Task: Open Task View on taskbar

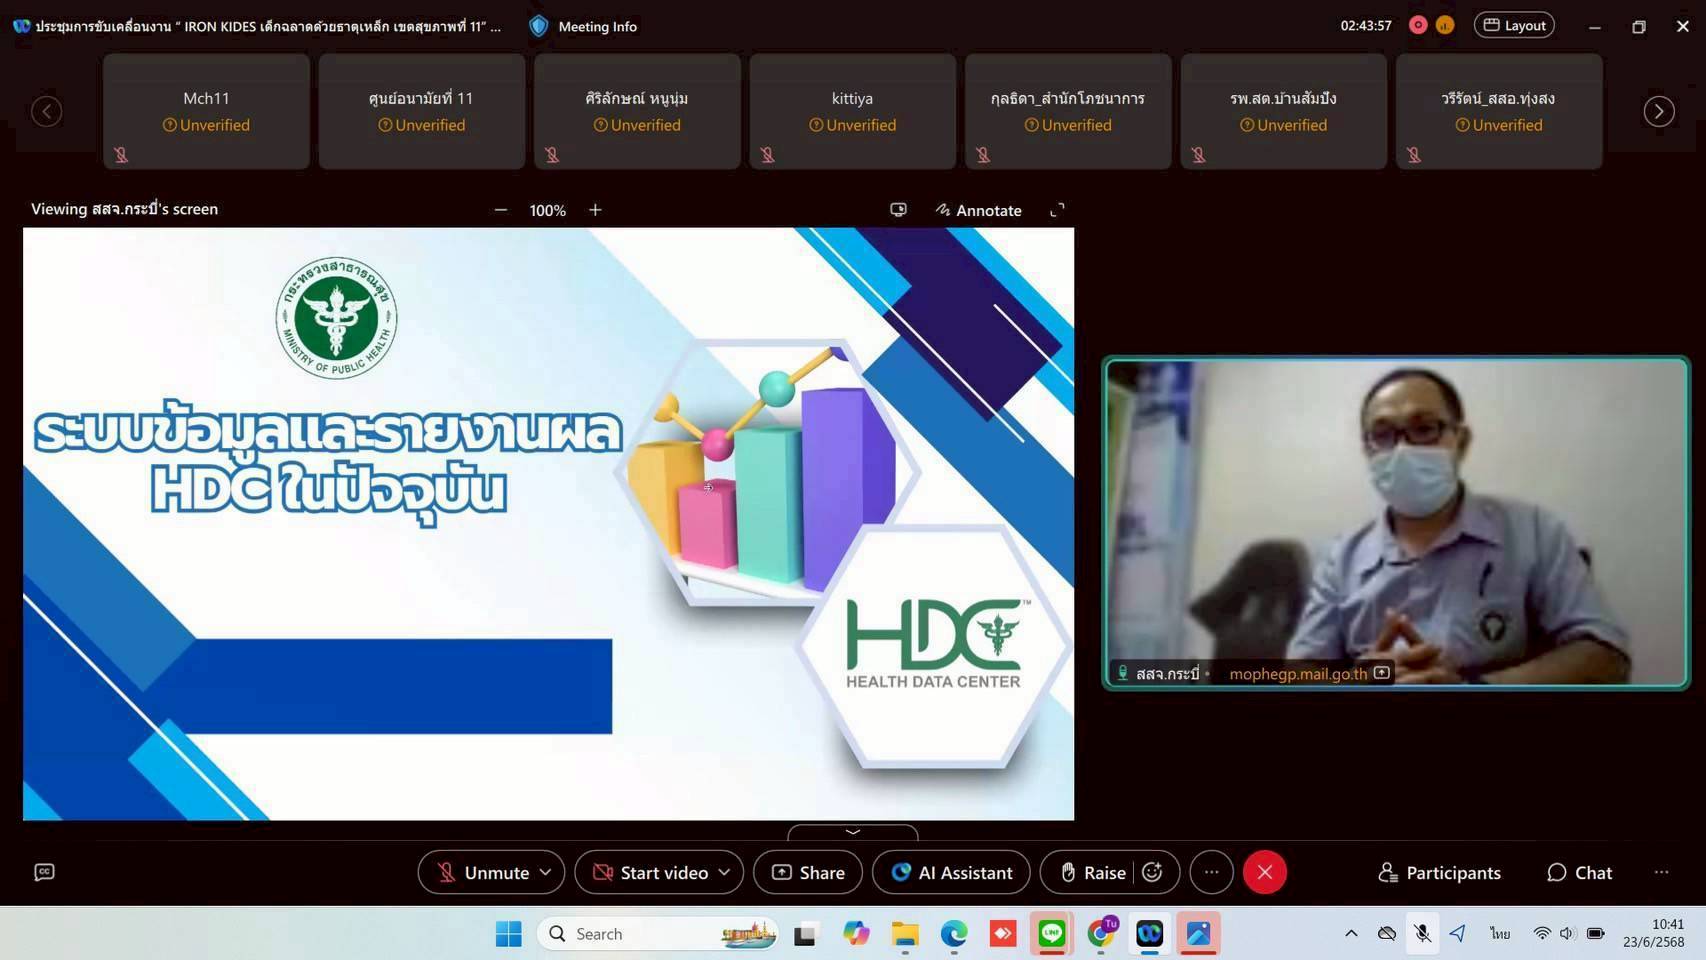Action: pos(805,934)
